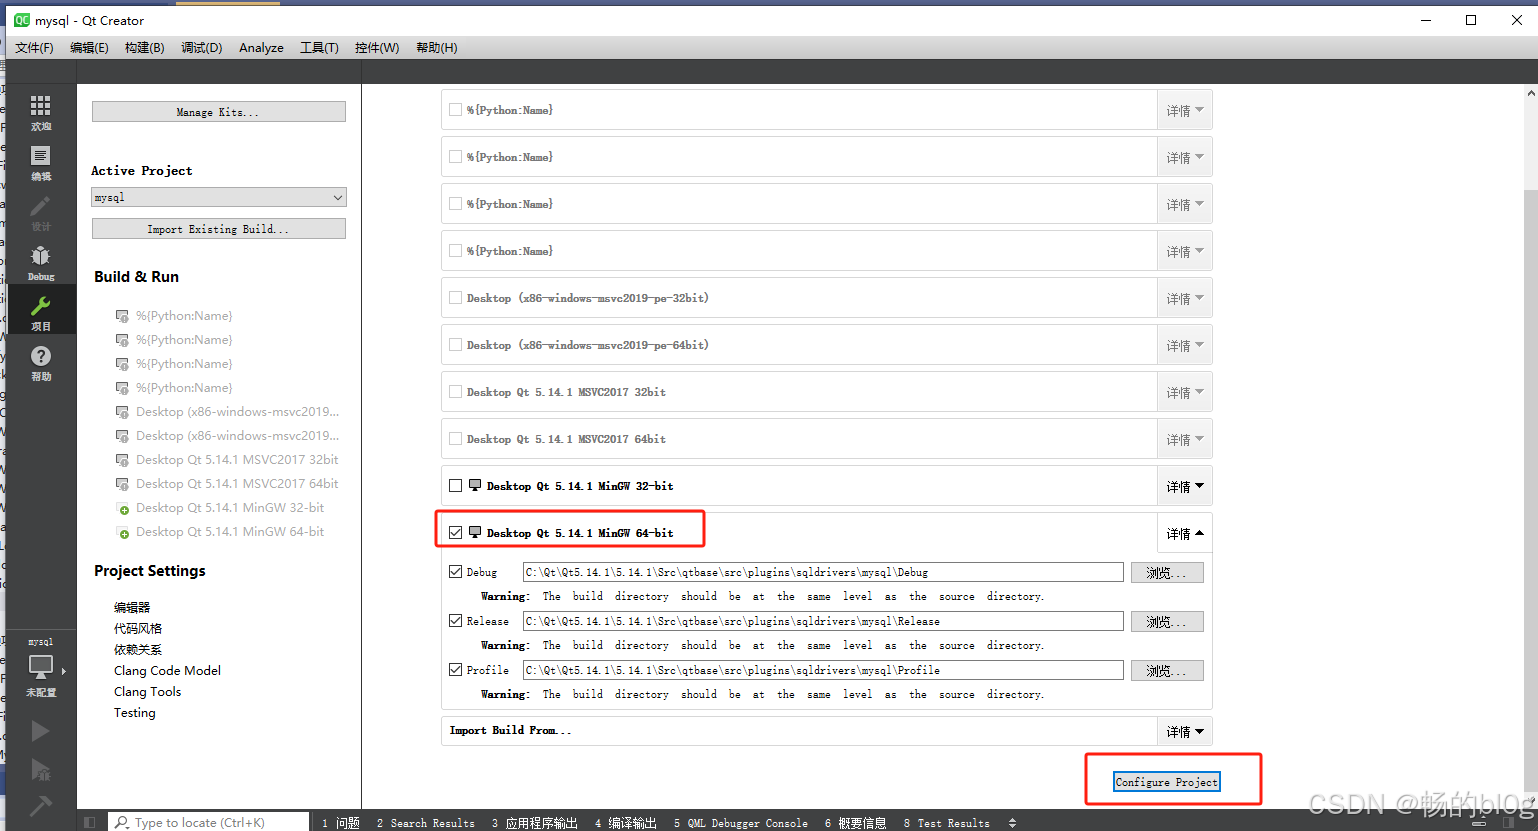Expand details for msvc2019-pe-64bit kit
The image size is (1538, 831).
click(1185, 345)
